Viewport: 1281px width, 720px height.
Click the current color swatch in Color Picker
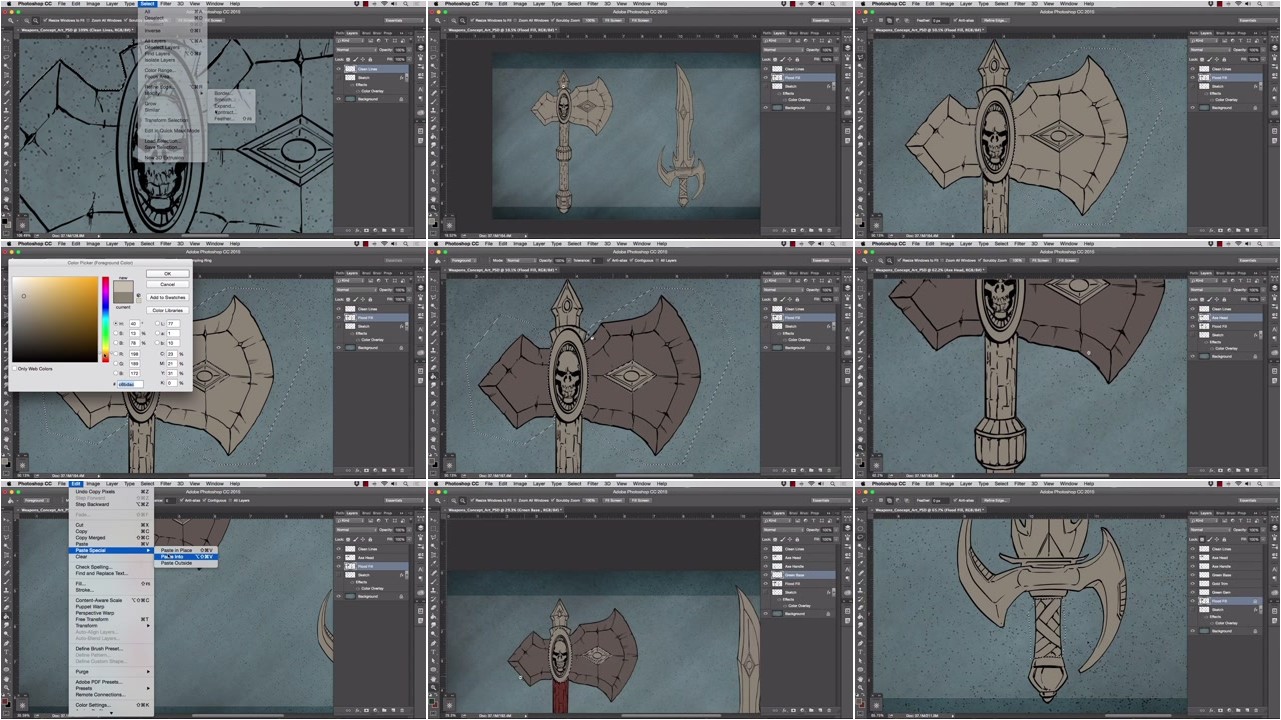click(123, 298)
